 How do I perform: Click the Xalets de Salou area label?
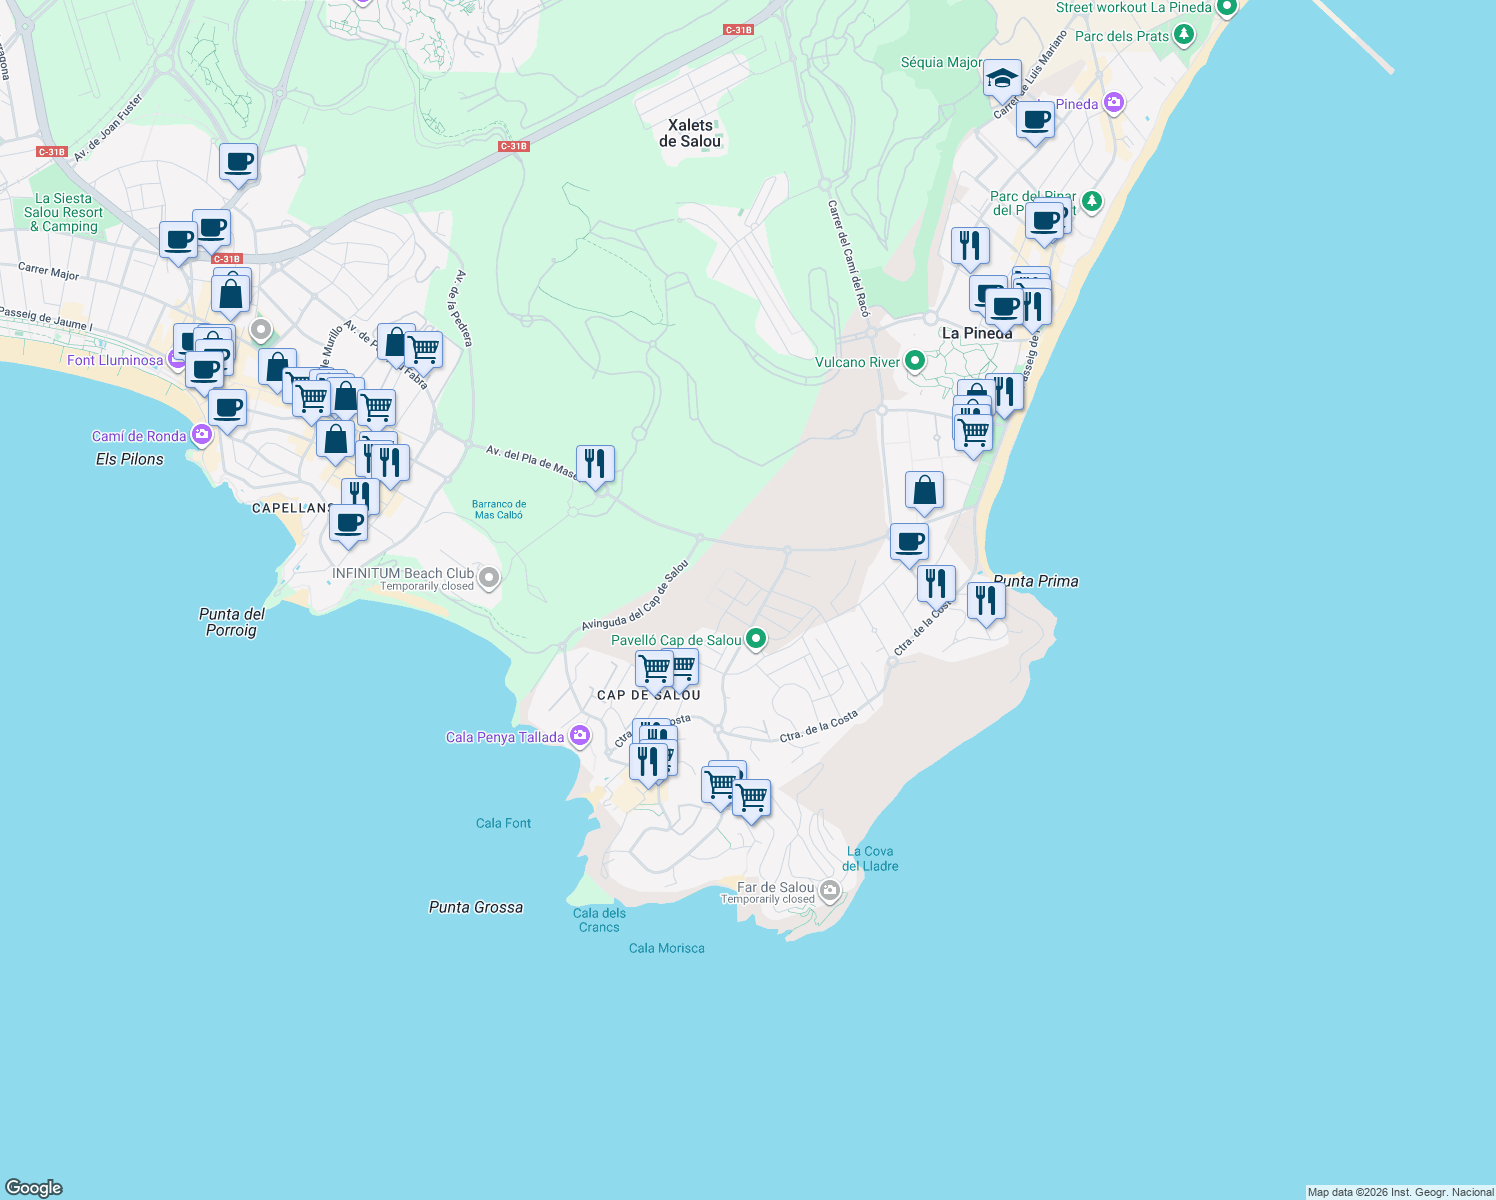click(692, 133)
